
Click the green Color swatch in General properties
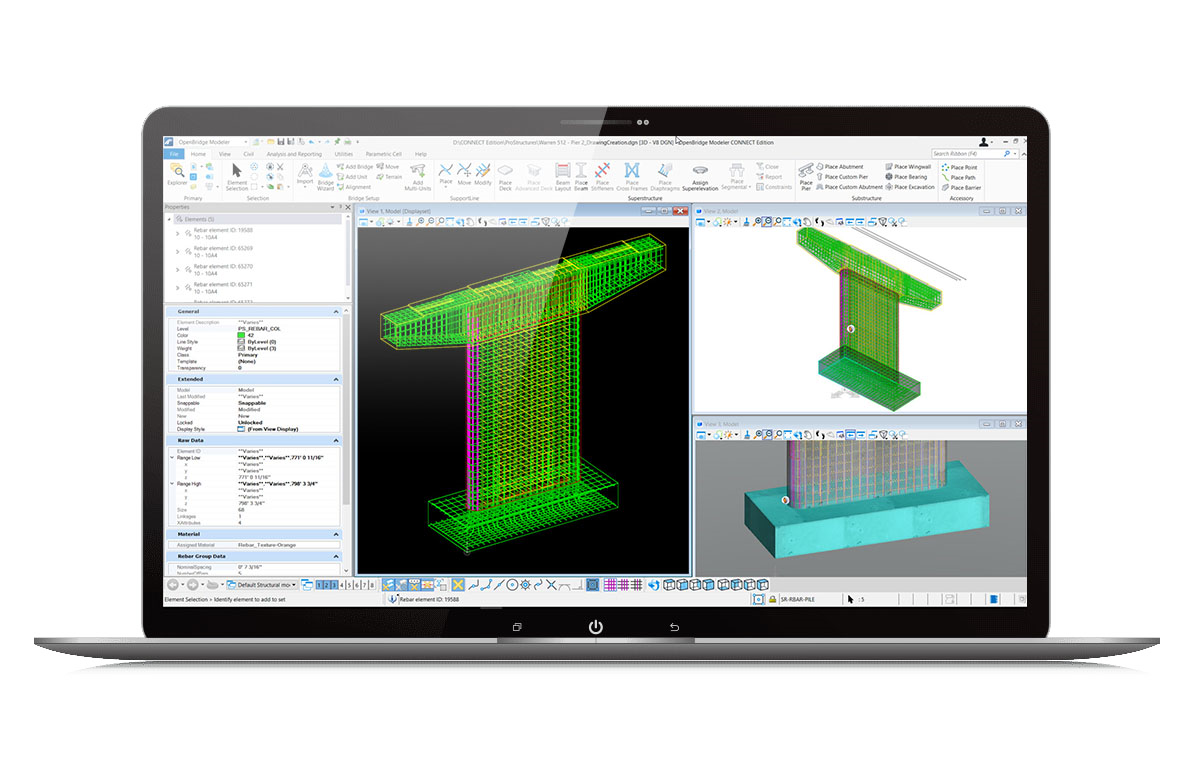coord(242,335)
